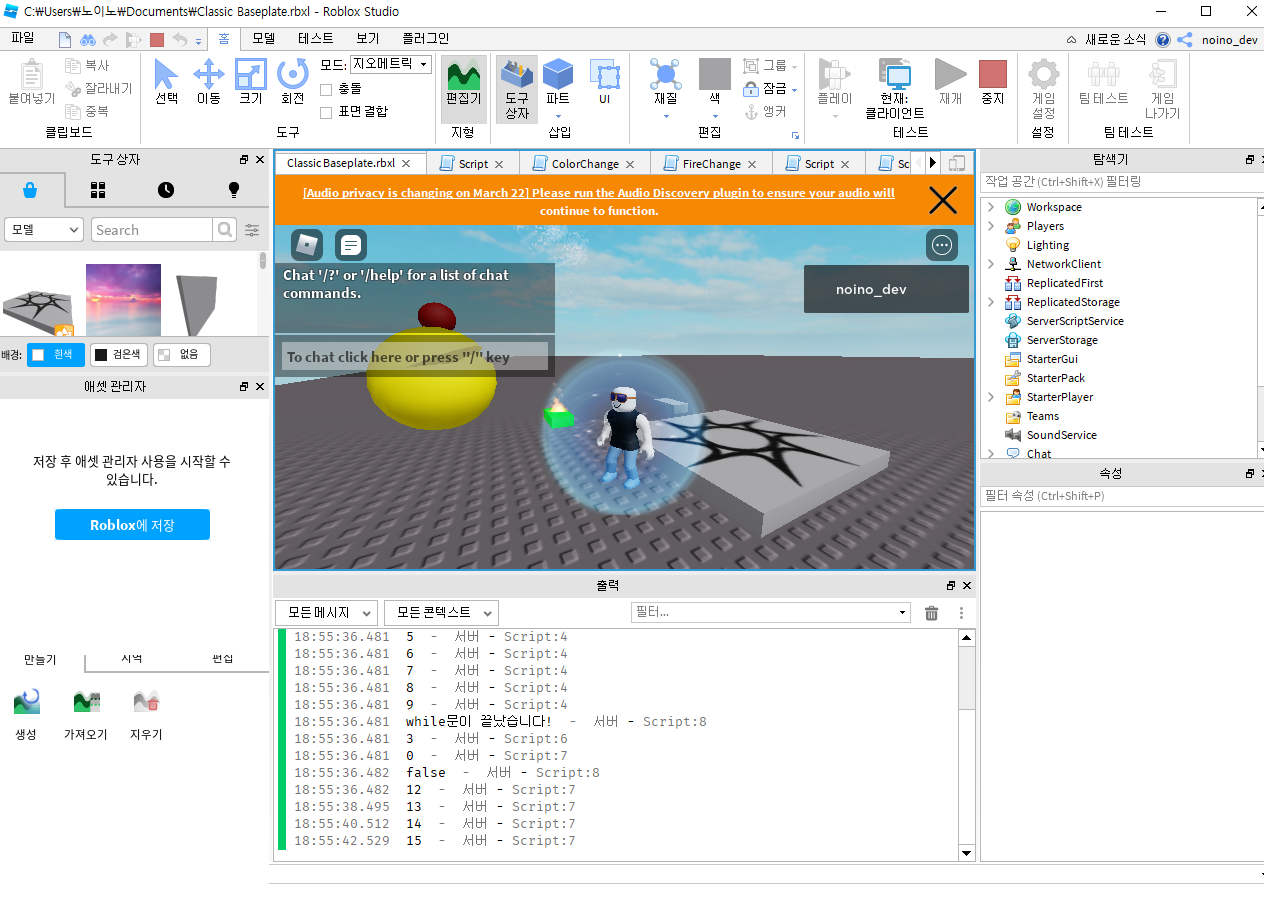Switch to the 플러그인 ribbon tab

click(426, 38)
